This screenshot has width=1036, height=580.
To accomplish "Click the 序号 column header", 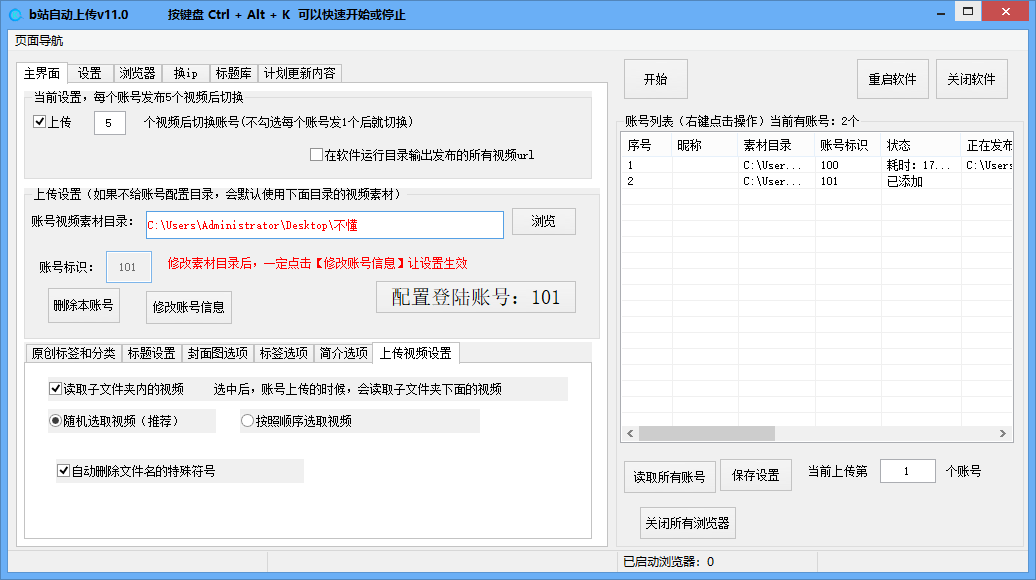I will 646,145.
